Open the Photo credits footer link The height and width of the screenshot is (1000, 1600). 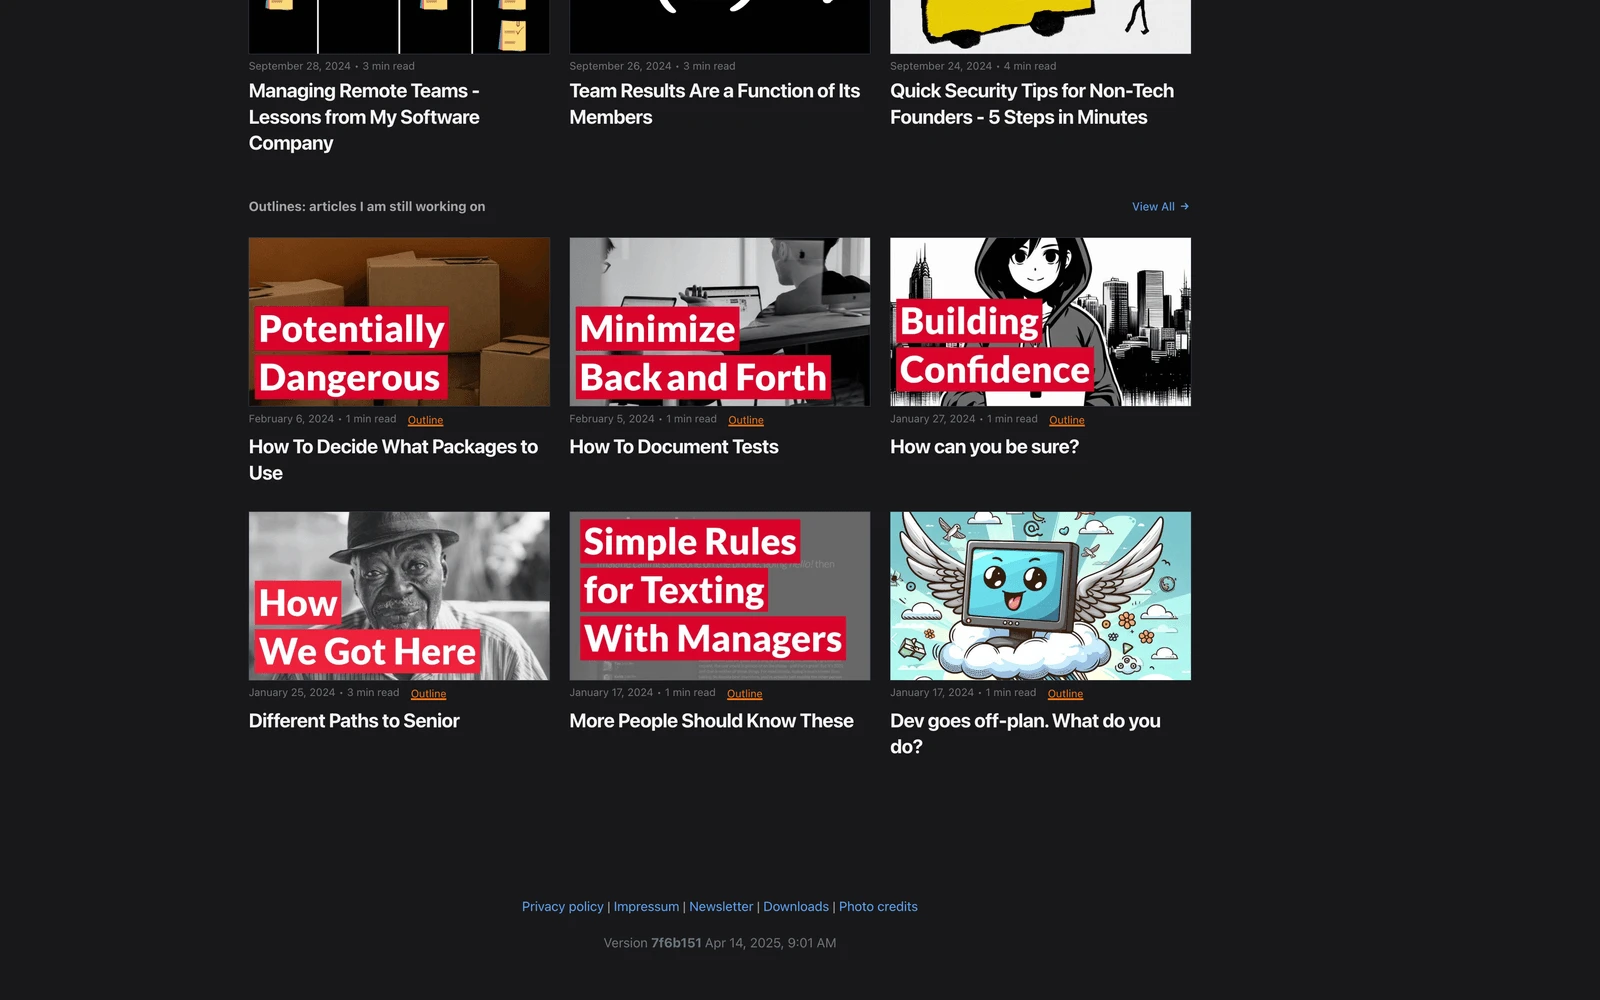pyautogui.click(x=878, y=907)
